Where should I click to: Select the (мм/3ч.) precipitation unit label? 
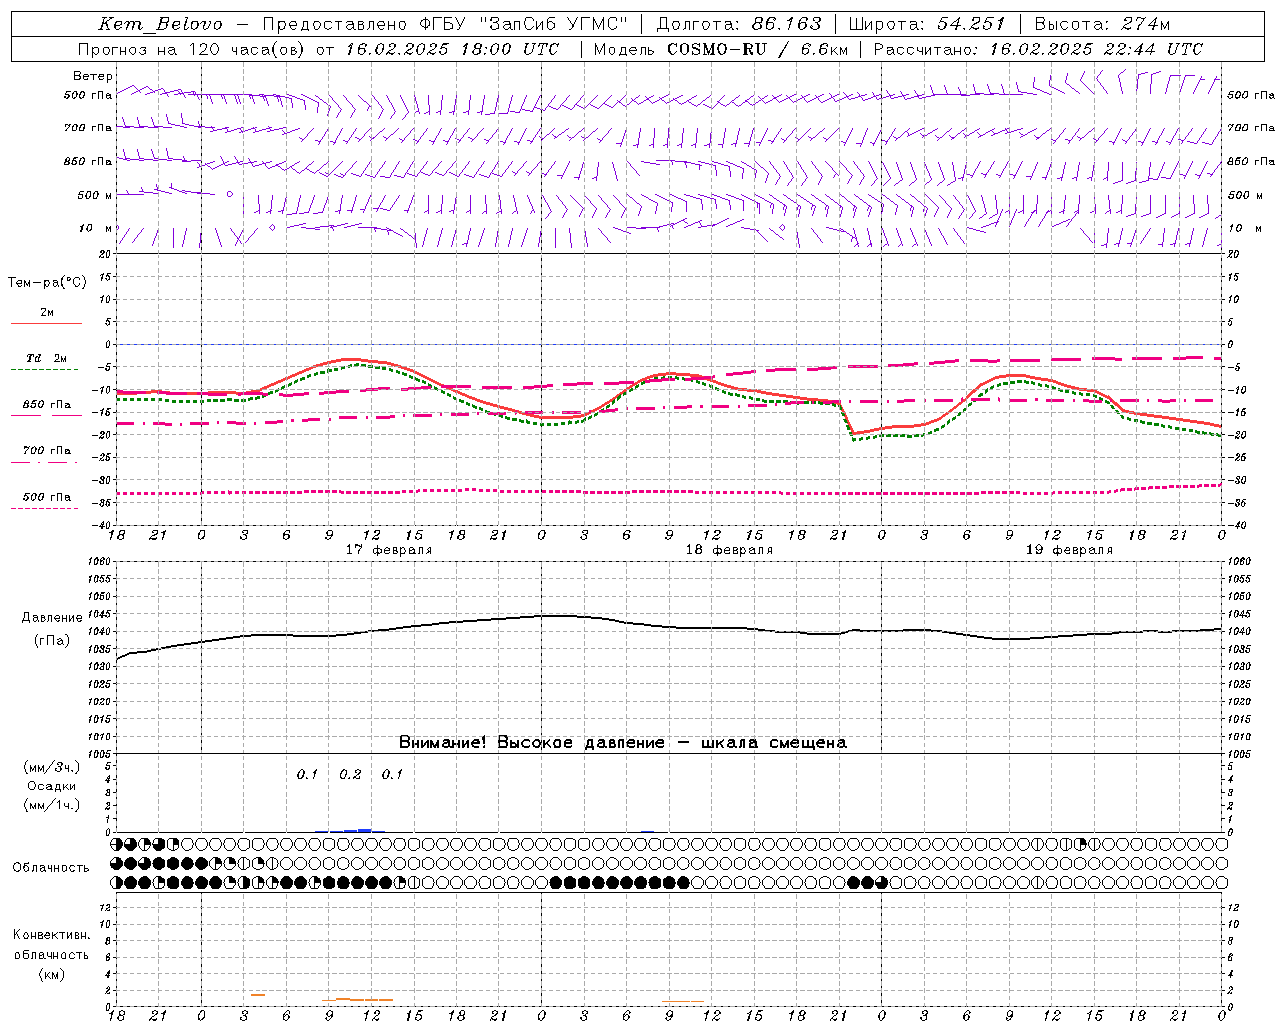coord(52,767)
